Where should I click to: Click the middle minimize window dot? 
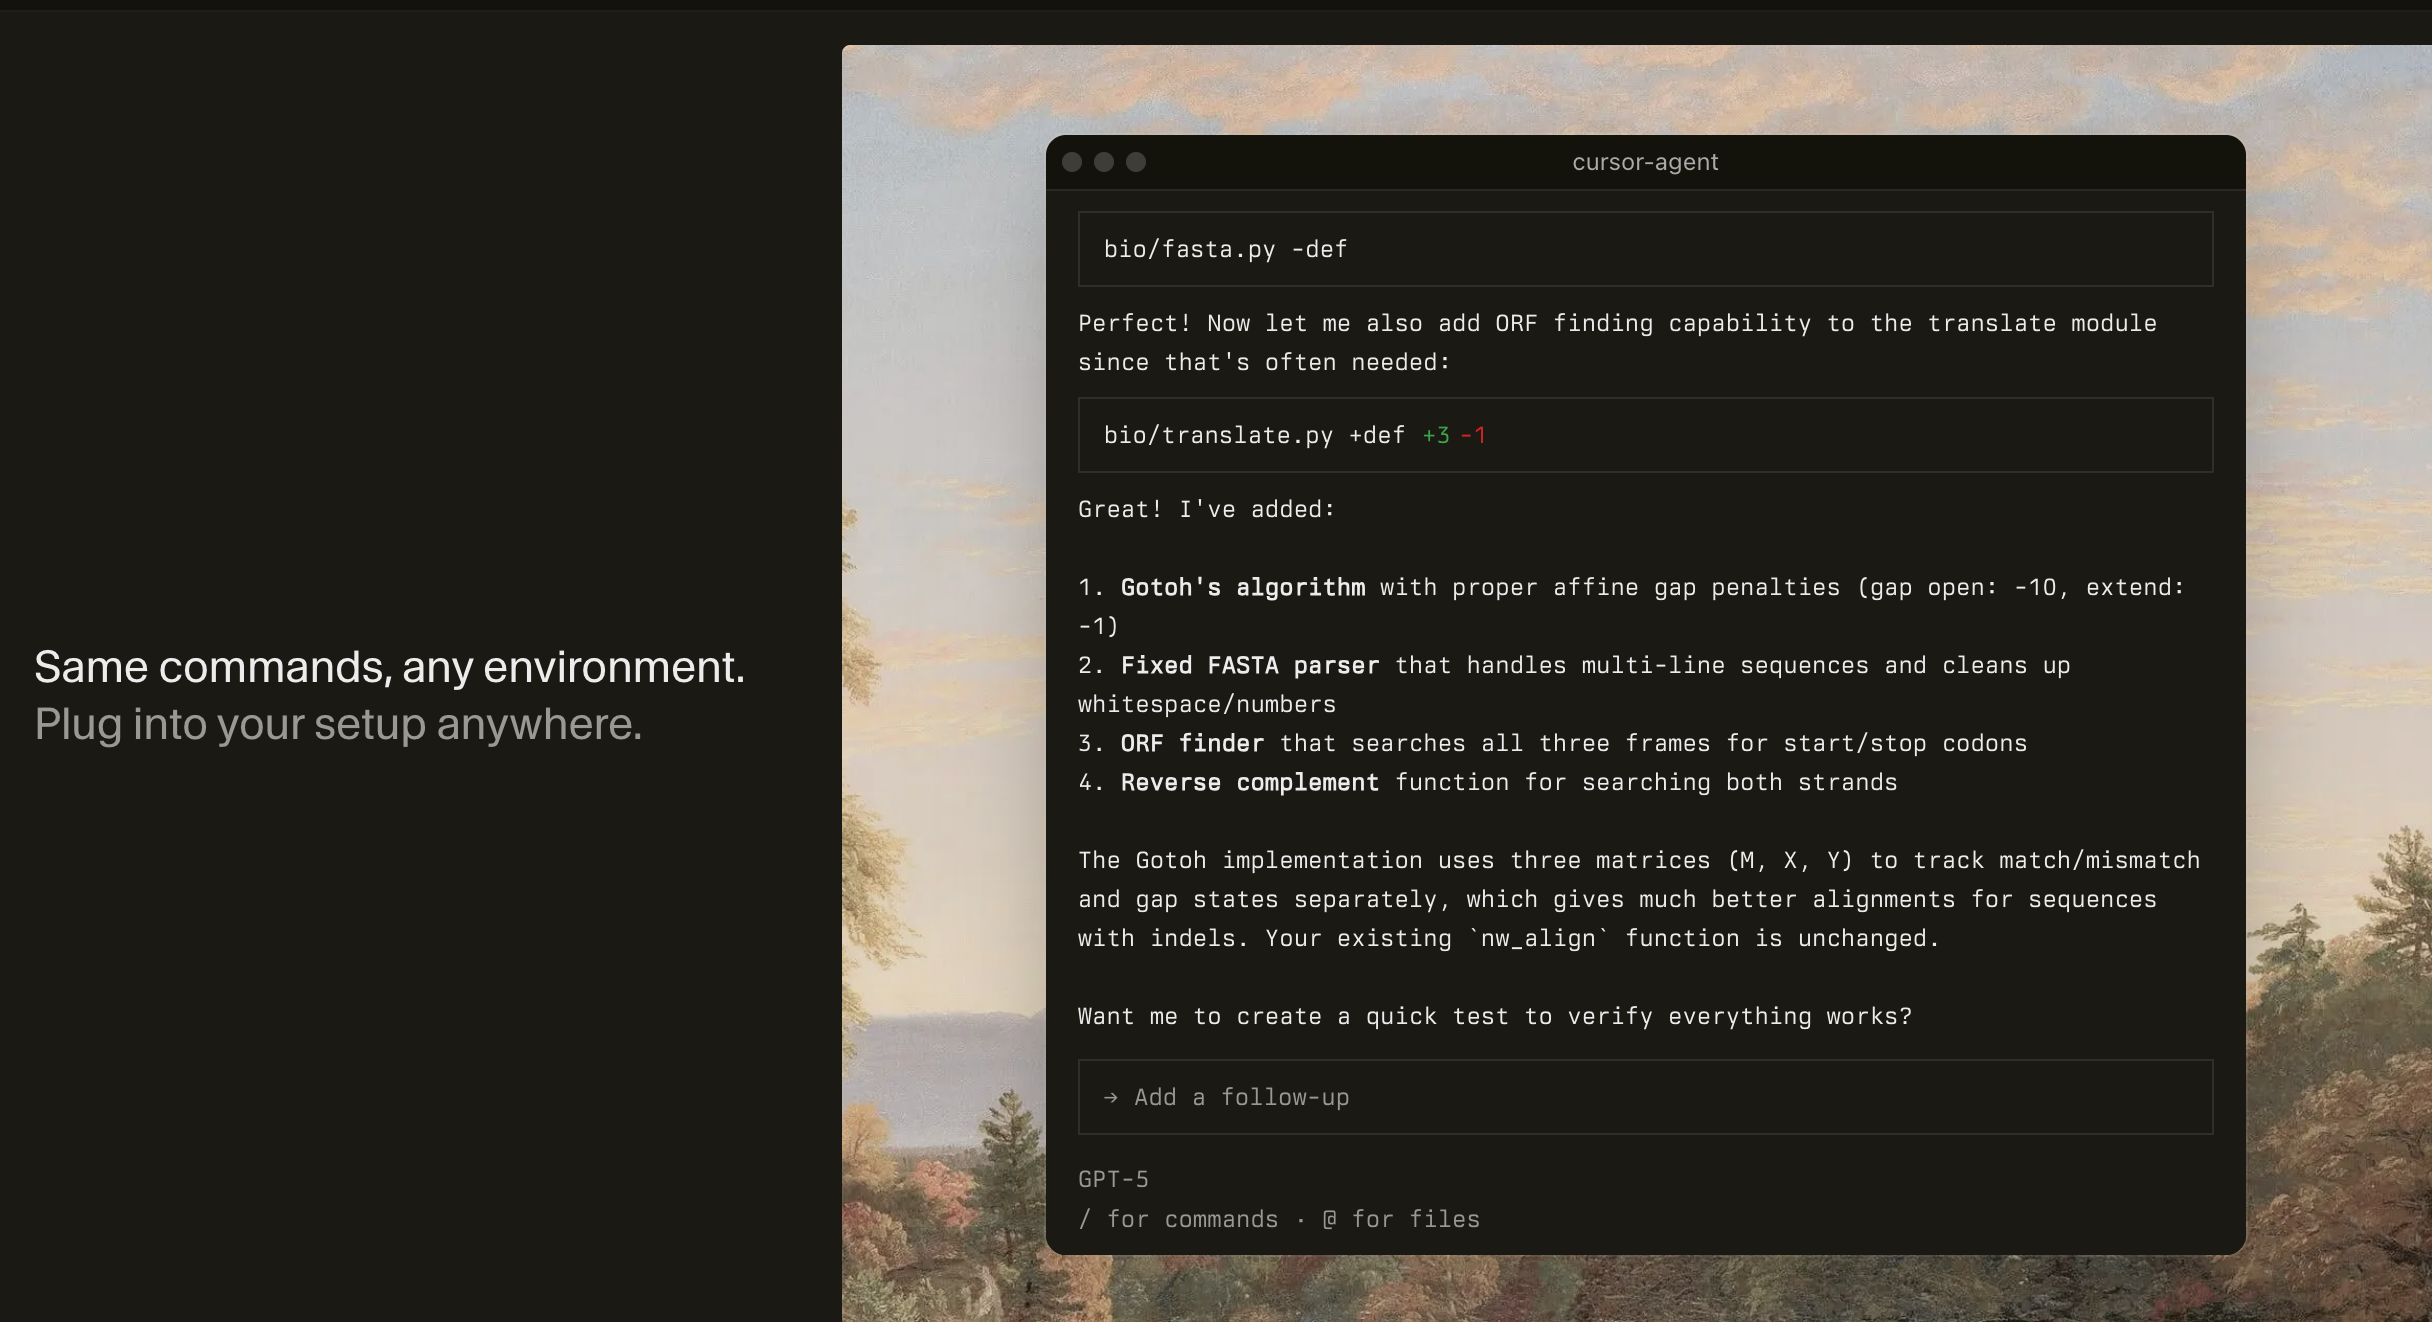[1104, 162]
